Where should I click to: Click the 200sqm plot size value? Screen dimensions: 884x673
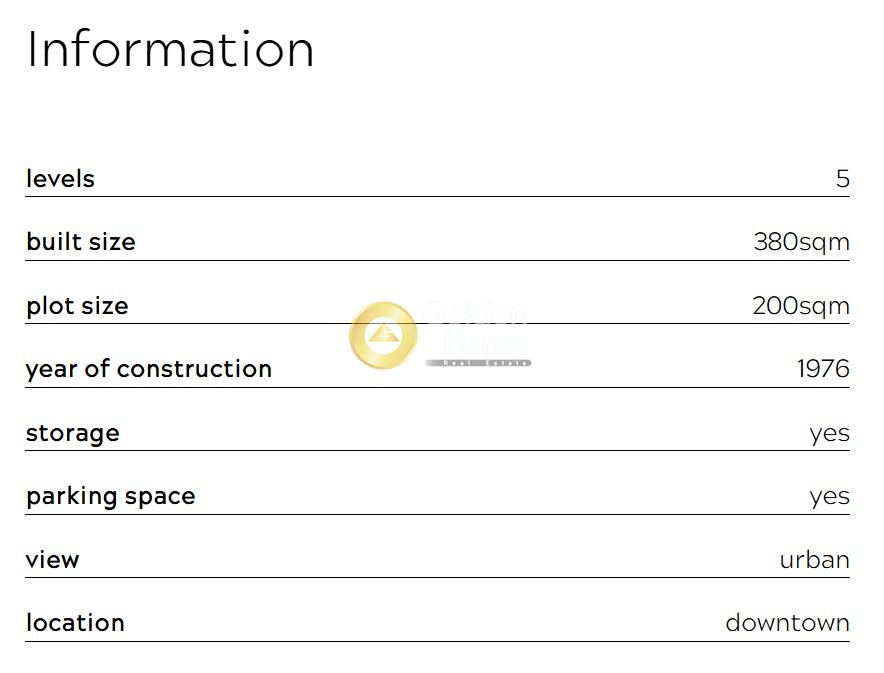pyautogui.click(x=800, y=306)
